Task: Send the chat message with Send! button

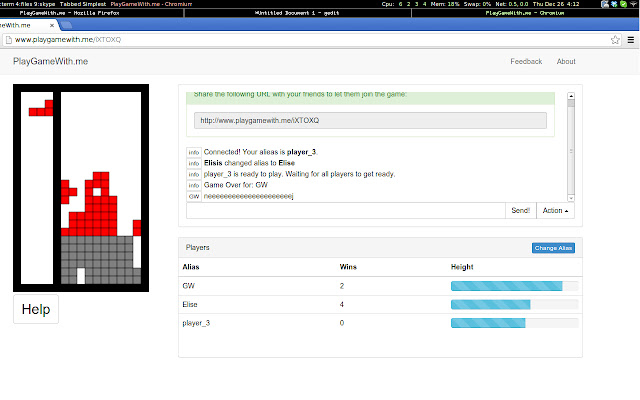Action: (521, 211)
